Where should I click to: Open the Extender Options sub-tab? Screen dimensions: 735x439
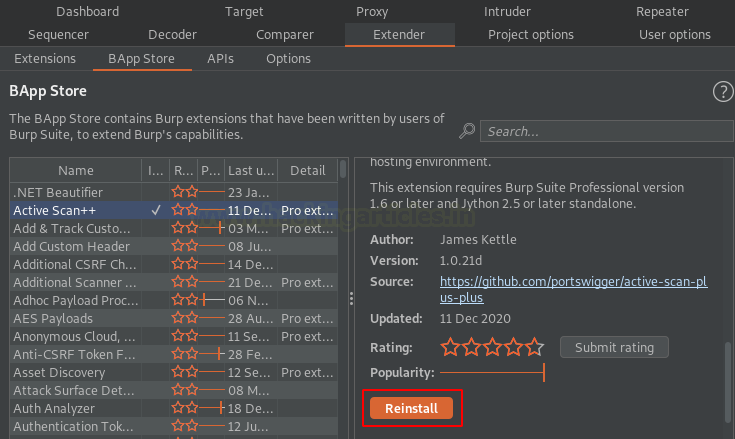pyautogui.click(x=288, y=59)
